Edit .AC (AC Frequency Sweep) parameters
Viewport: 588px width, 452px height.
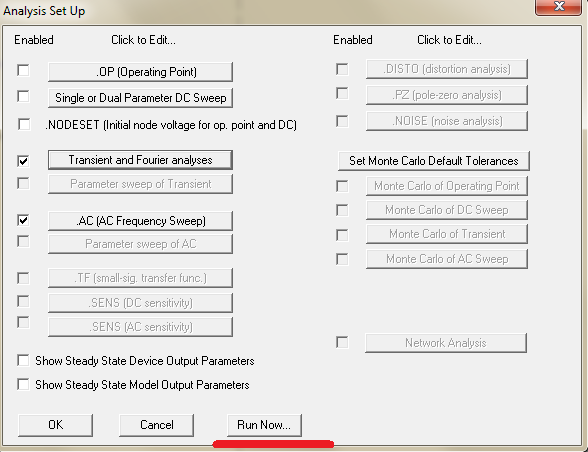point(140,221)
